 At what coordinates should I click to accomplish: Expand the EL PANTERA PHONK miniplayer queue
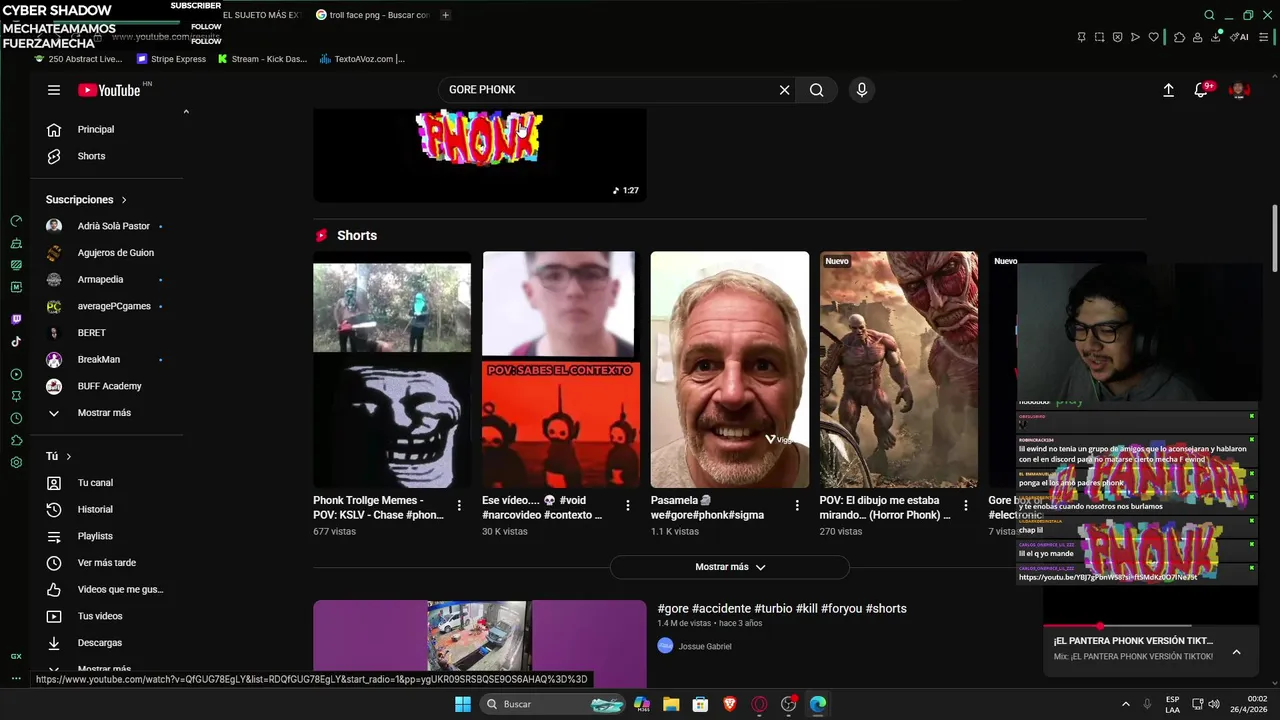click(1236, 652)
